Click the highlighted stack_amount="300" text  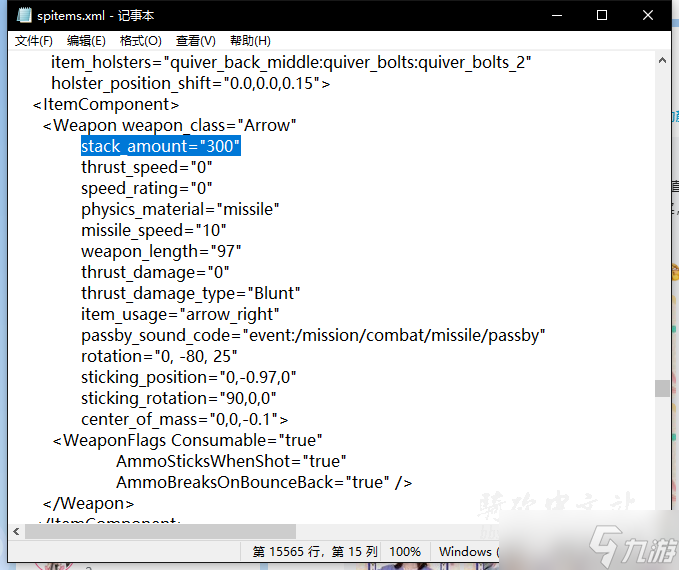pos(161,147)
